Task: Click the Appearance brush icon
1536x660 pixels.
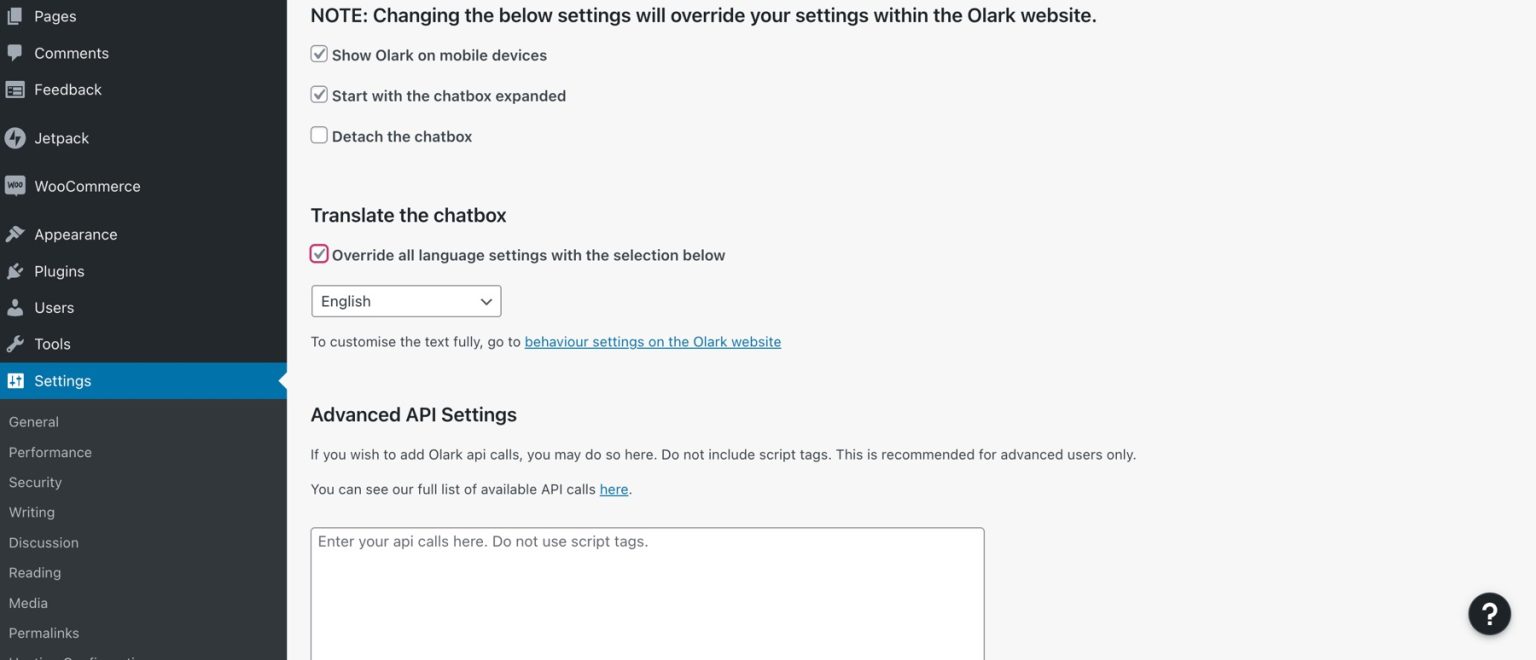Action: (x=14, y=233)
